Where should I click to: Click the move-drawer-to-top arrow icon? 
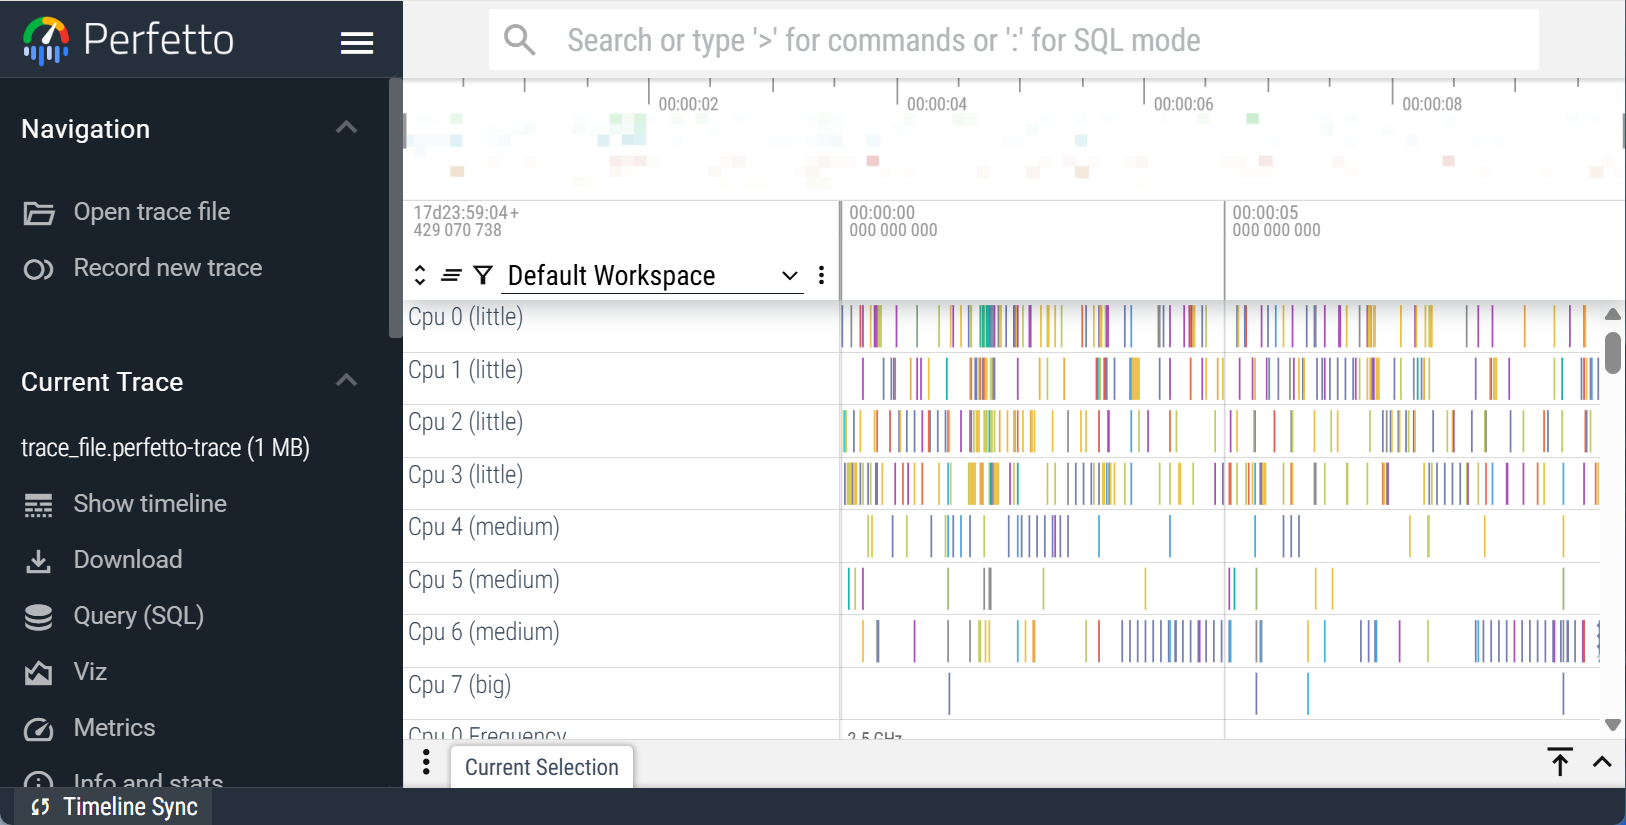[x=1560, y=762]
